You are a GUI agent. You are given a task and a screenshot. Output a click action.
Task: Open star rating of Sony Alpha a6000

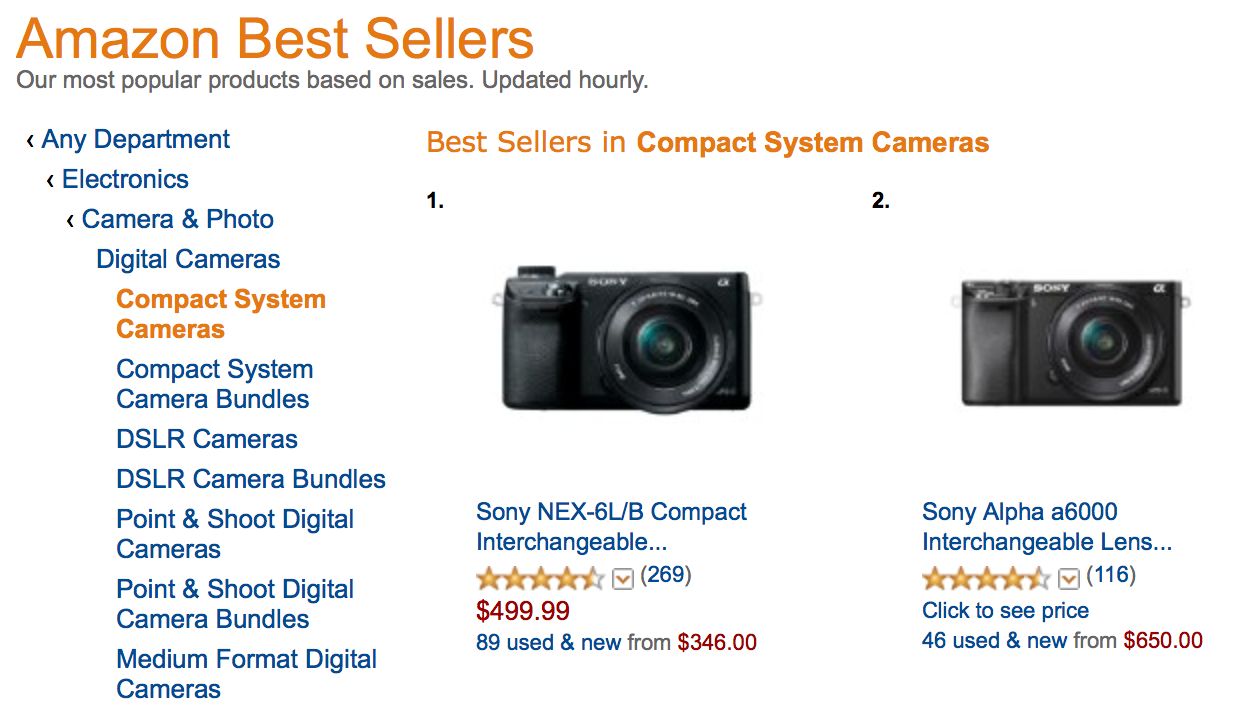point(985,578)
